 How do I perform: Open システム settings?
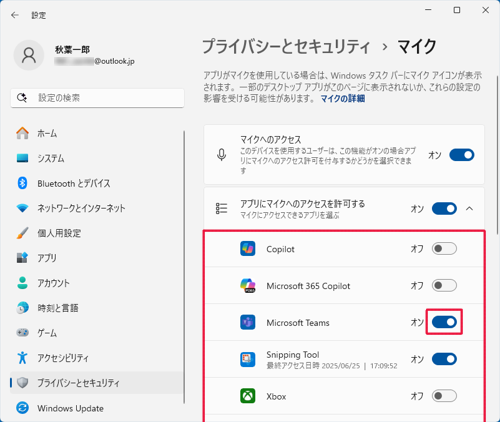click(97, 158)
